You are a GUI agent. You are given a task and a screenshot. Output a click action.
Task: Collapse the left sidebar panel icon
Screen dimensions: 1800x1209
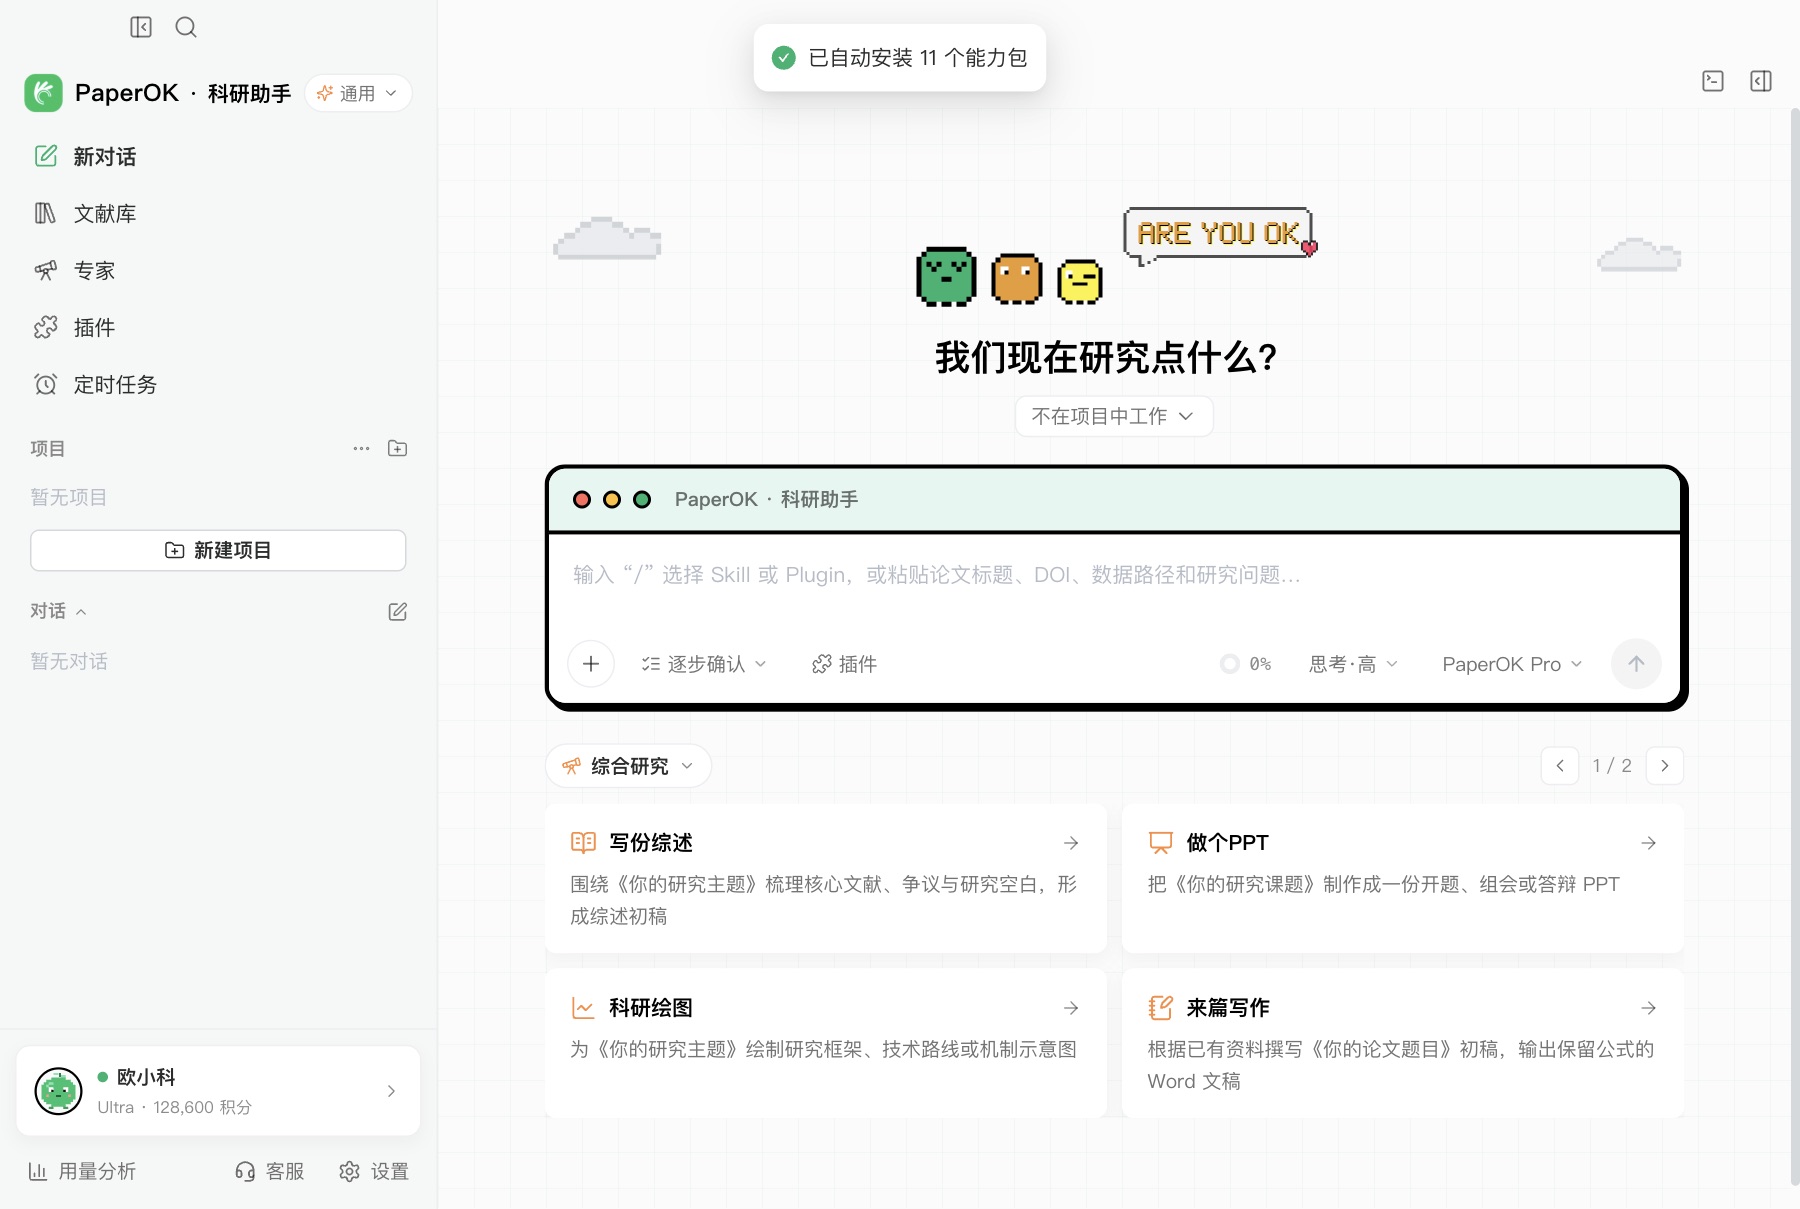pos(141,27)
